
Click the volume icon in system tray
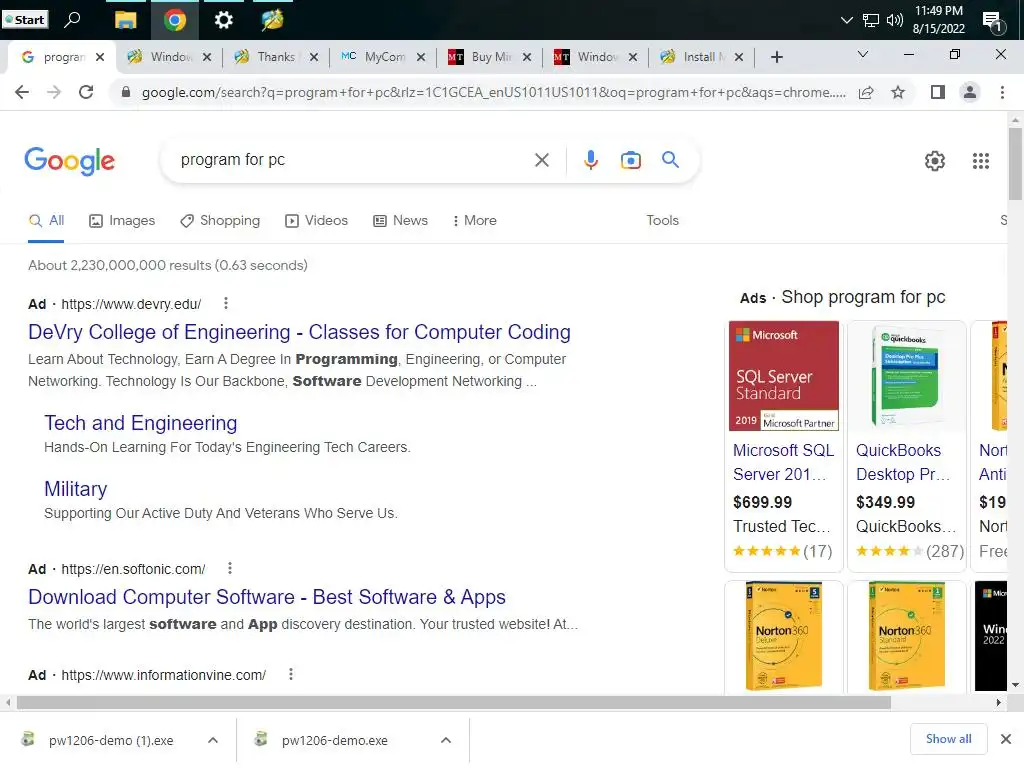(x=895, y=20)
